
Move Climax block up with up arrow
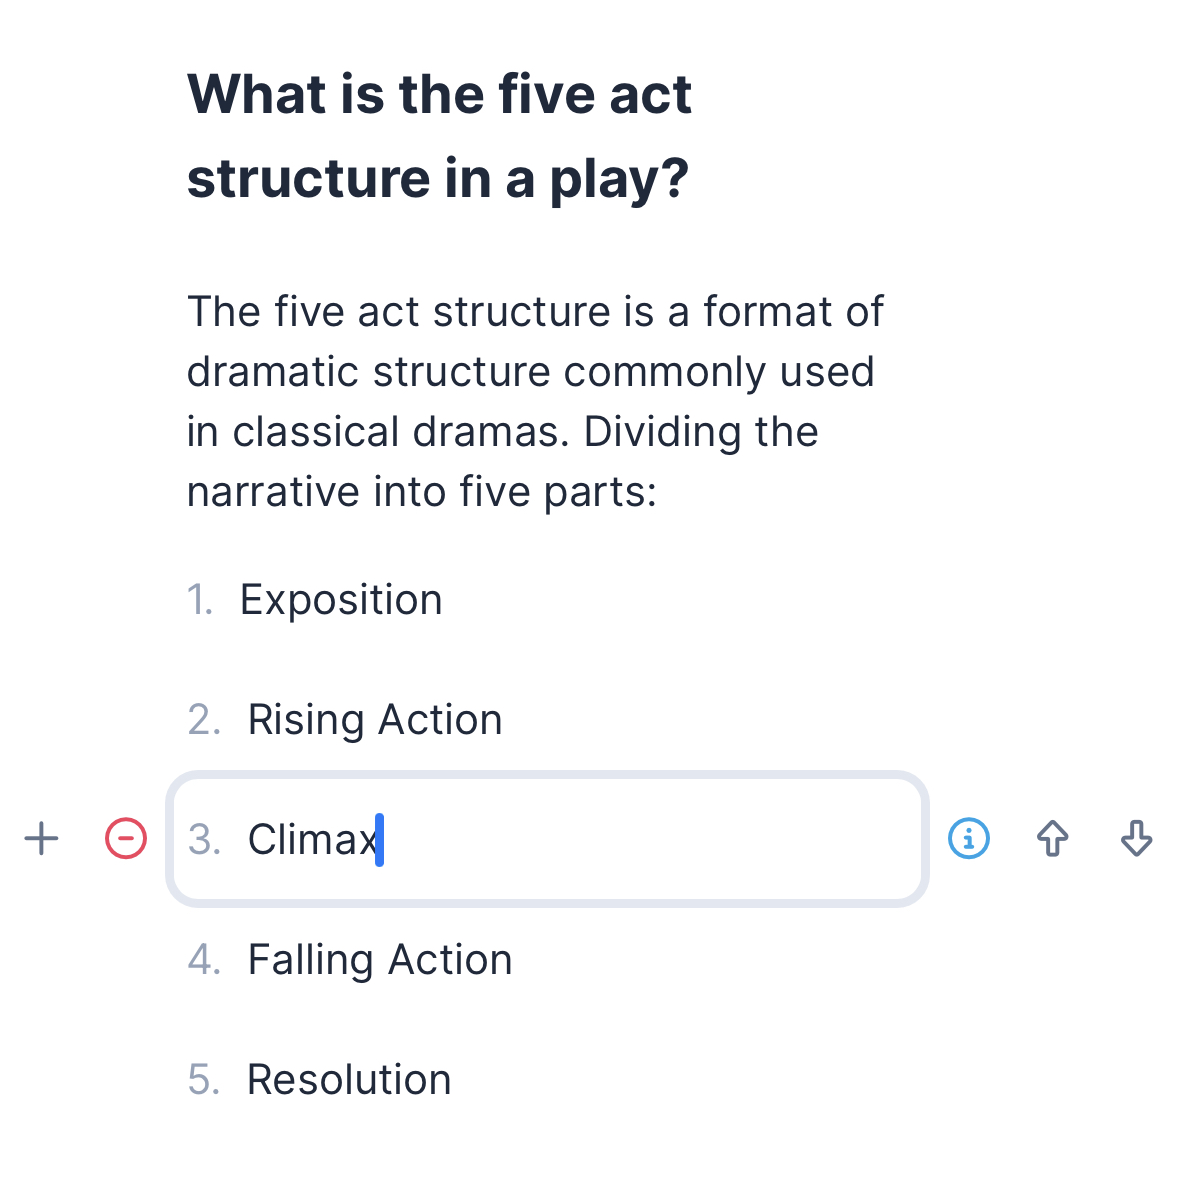coord(1053,838)
